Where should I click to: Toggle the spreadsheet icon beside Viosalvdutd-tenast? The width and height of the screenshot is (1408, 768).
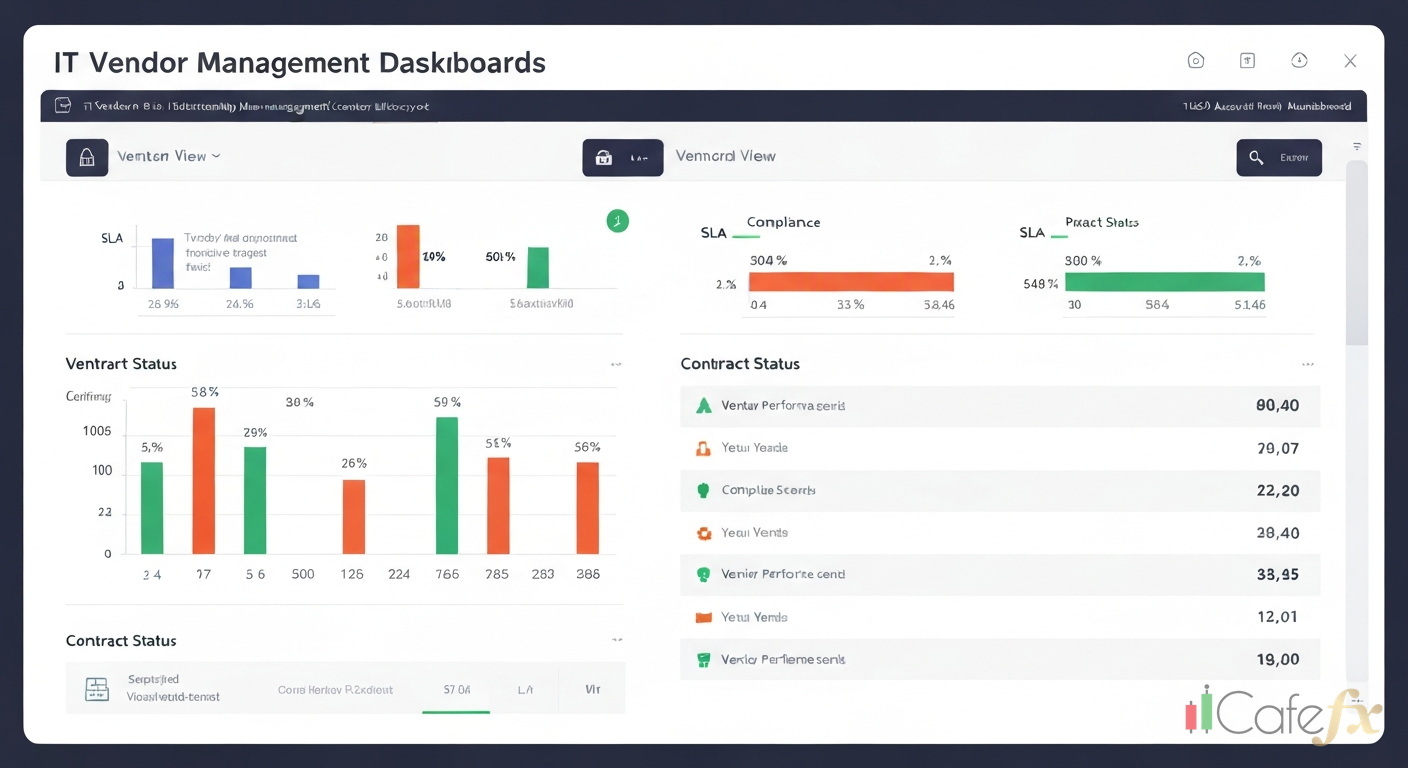click(97, 689)
